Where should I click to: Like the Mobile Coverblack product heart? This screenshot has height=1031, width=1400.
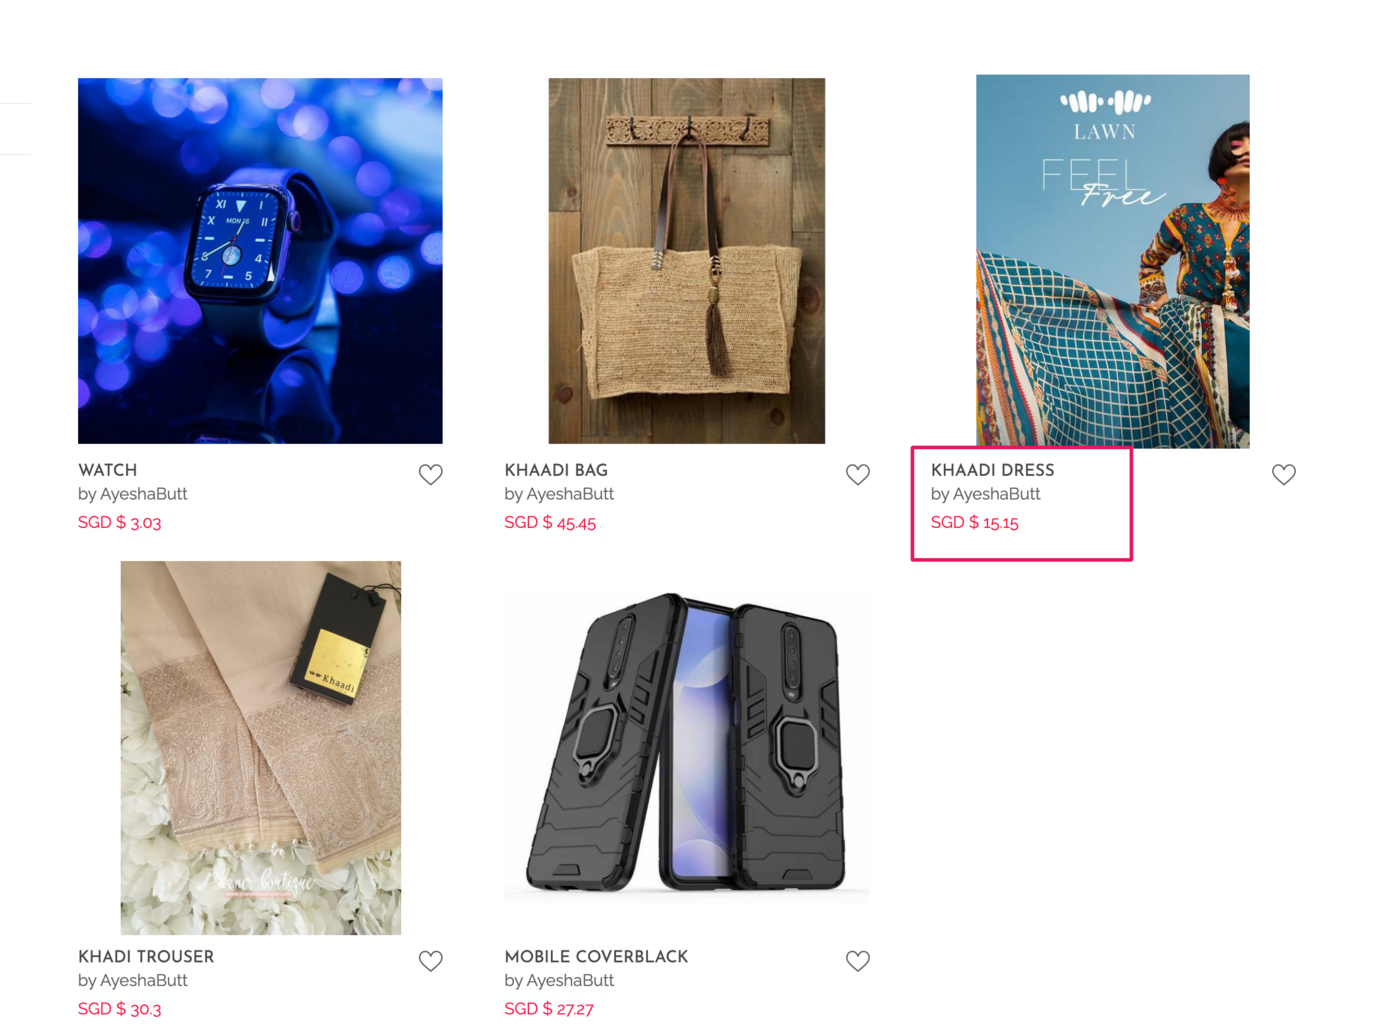(858, 961)
